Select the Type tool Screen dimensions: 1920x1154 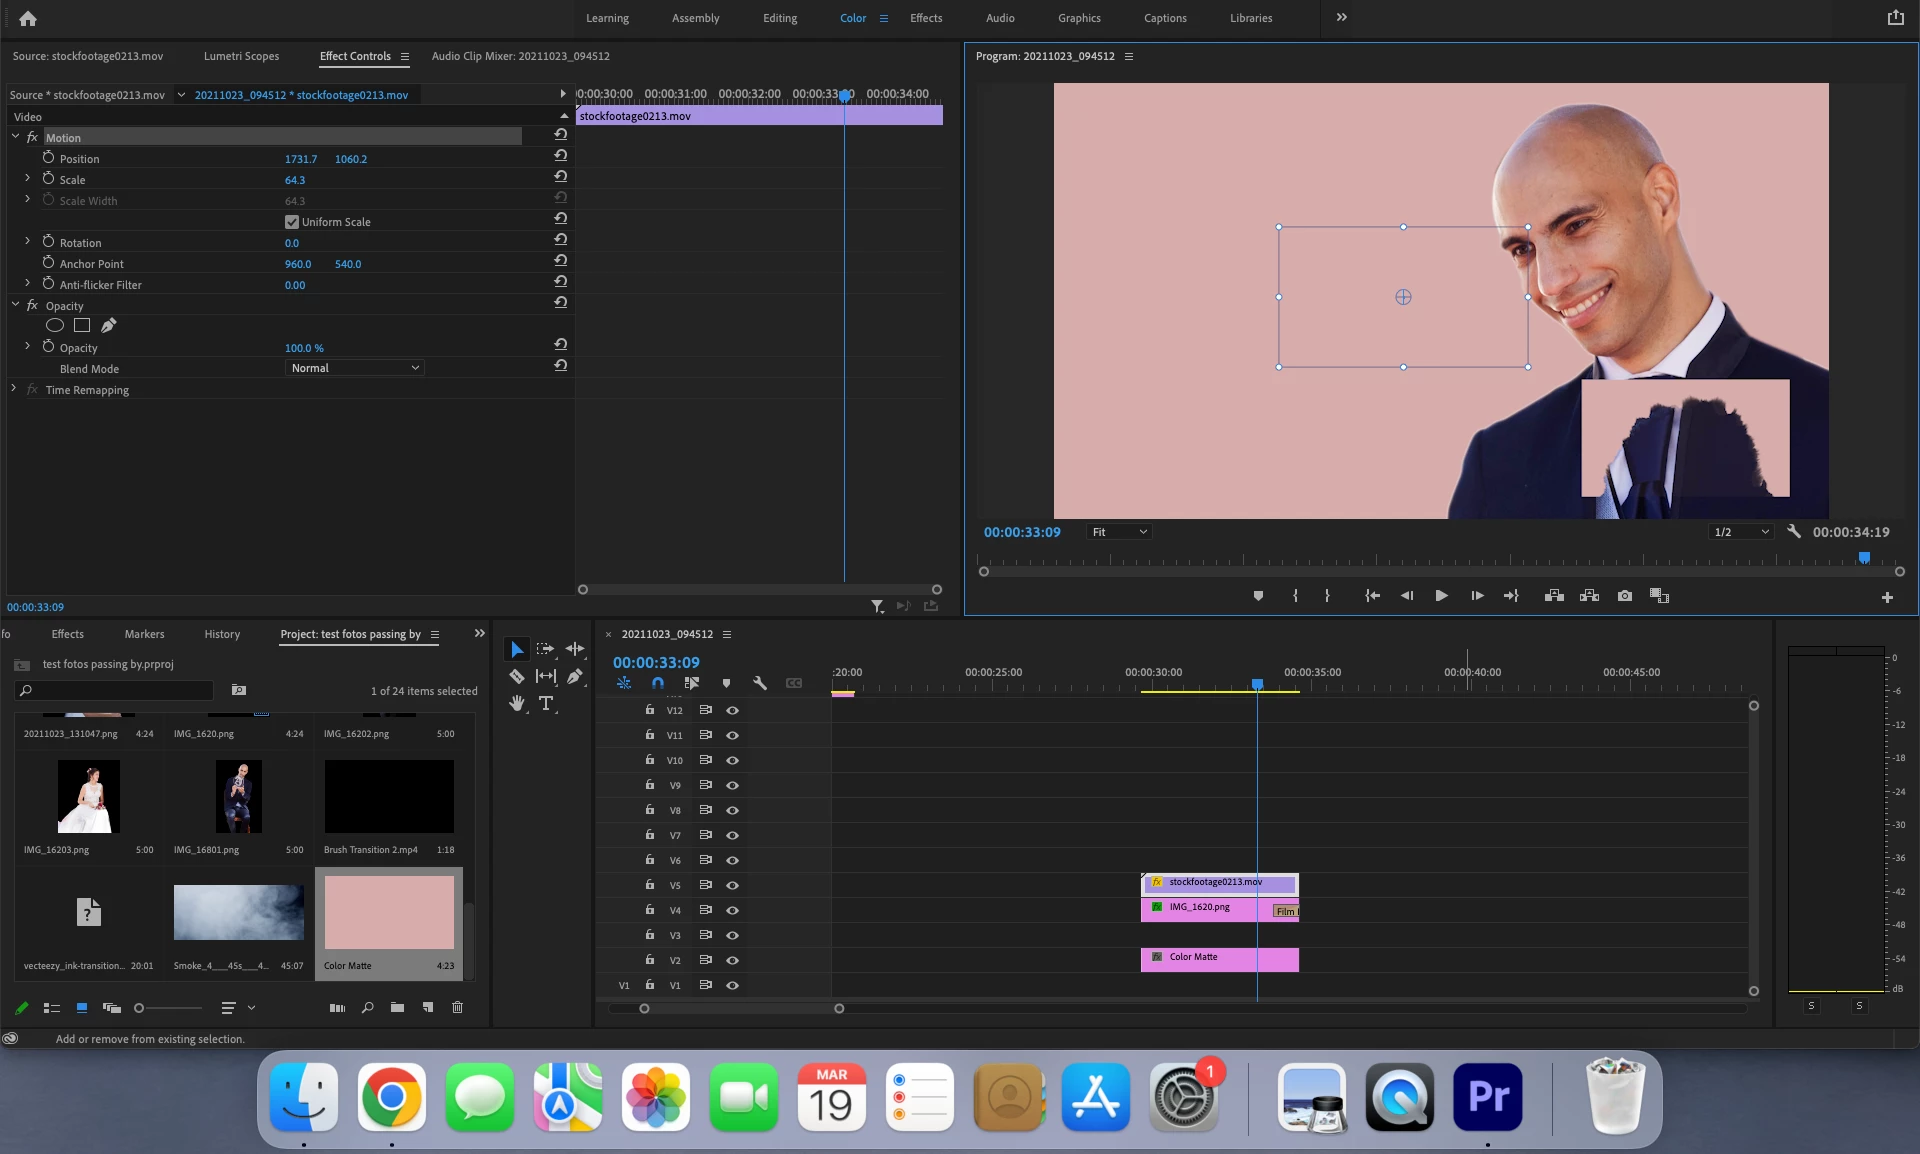pyautogui.click(x=546, y=703)
